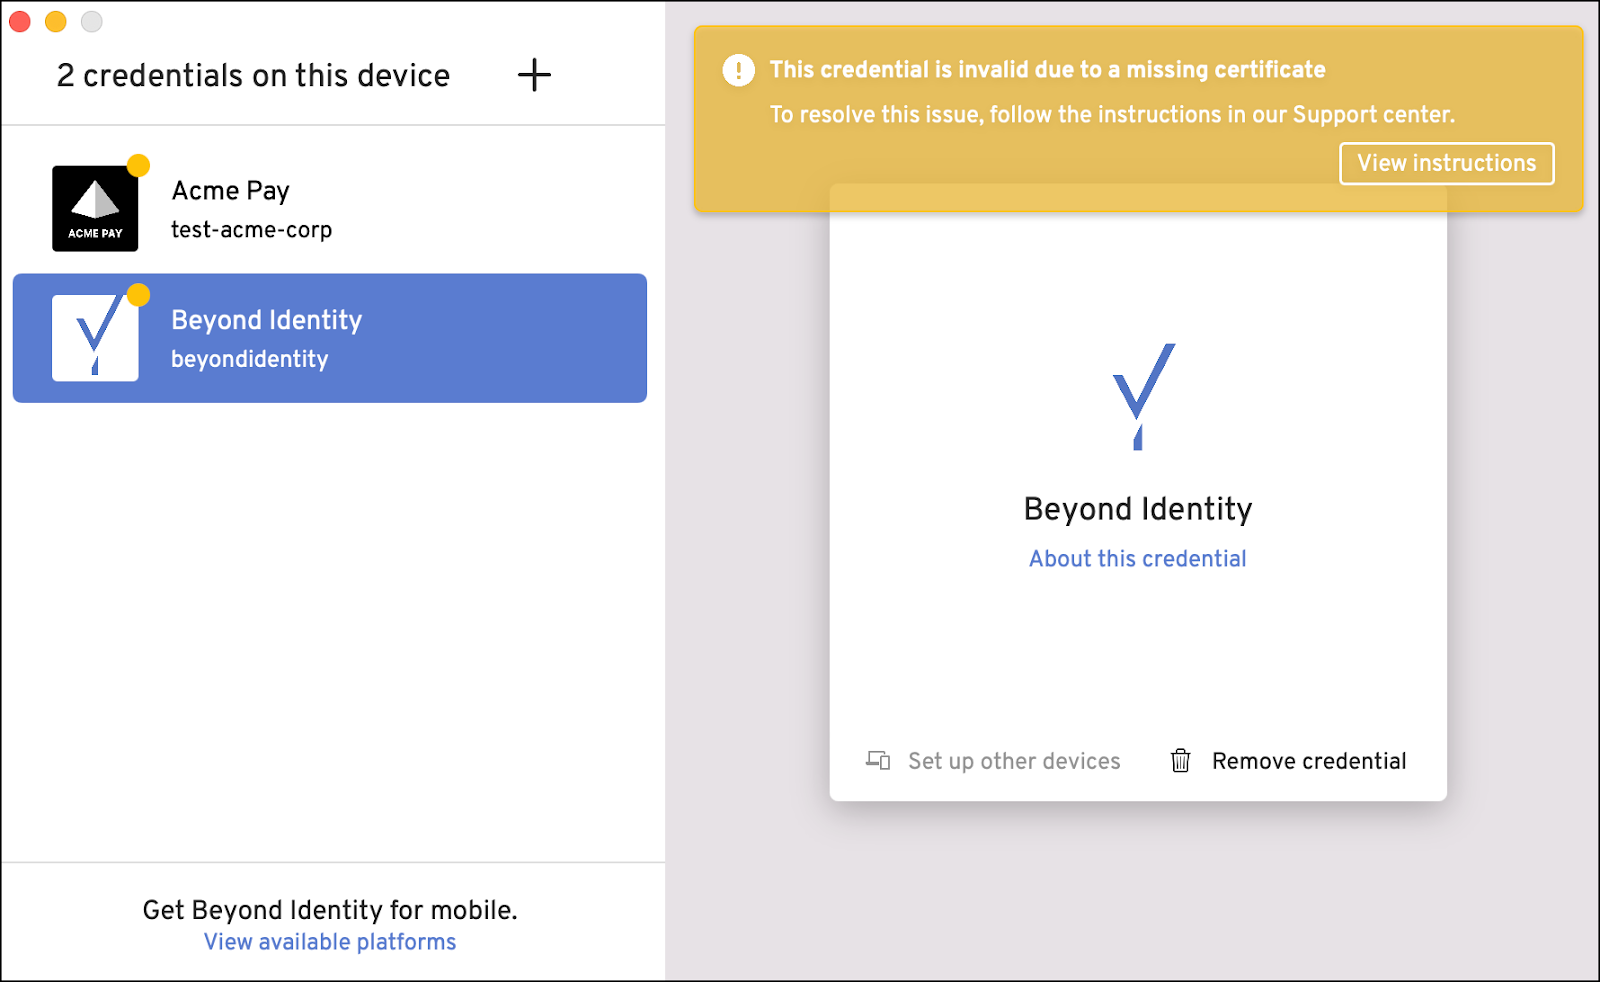Open View available platforms link
Screen dimensions: 1600x982
(x=329, y=941)
